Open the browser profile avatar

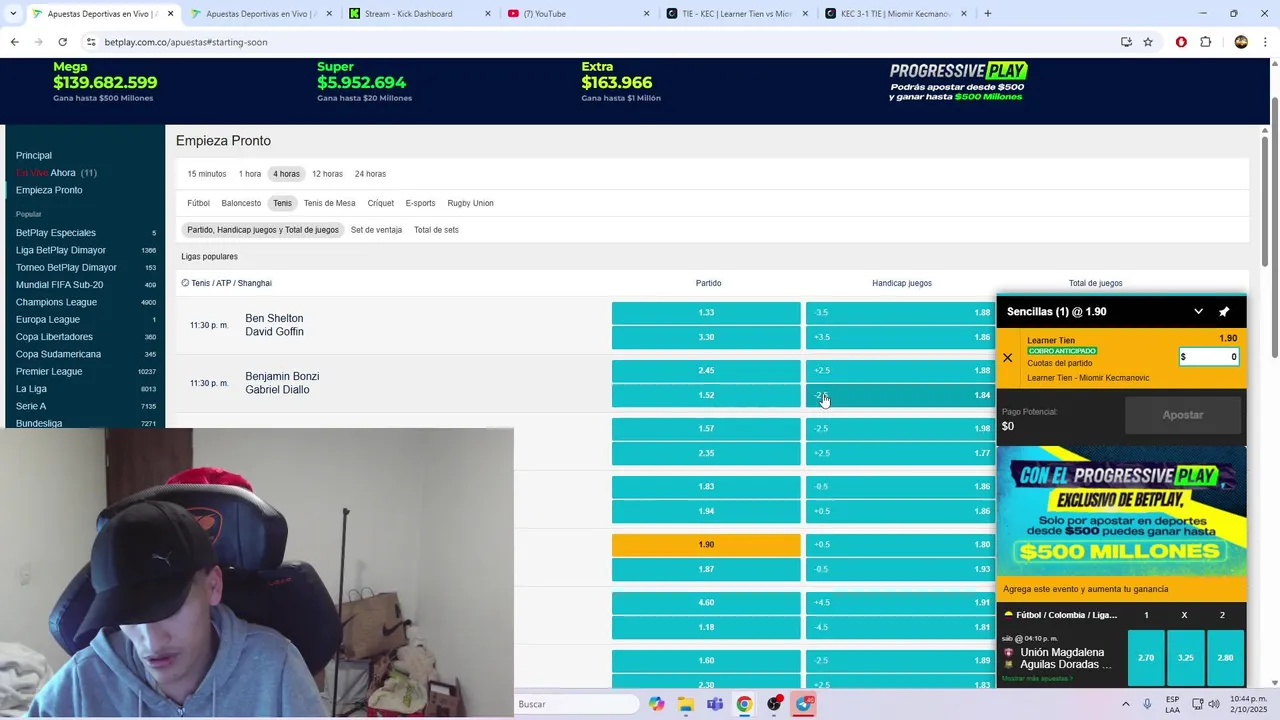[x=1241, y=42]
